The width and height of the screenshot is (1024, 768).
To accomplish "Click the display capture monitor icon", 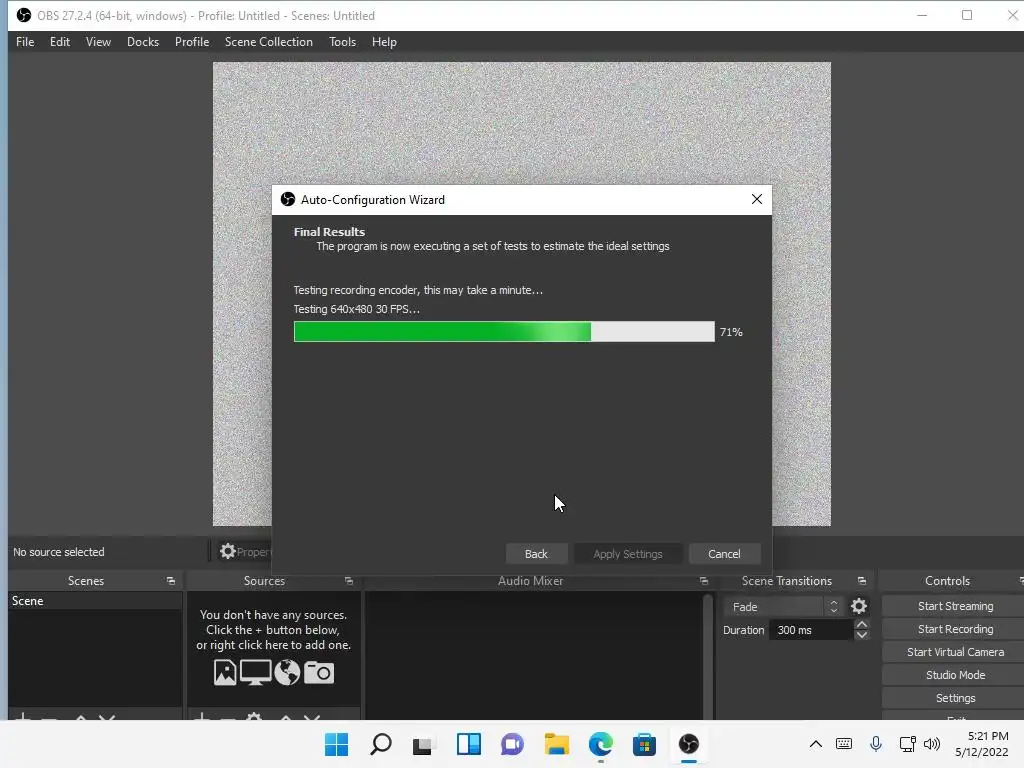I will (x=255, y=673).
